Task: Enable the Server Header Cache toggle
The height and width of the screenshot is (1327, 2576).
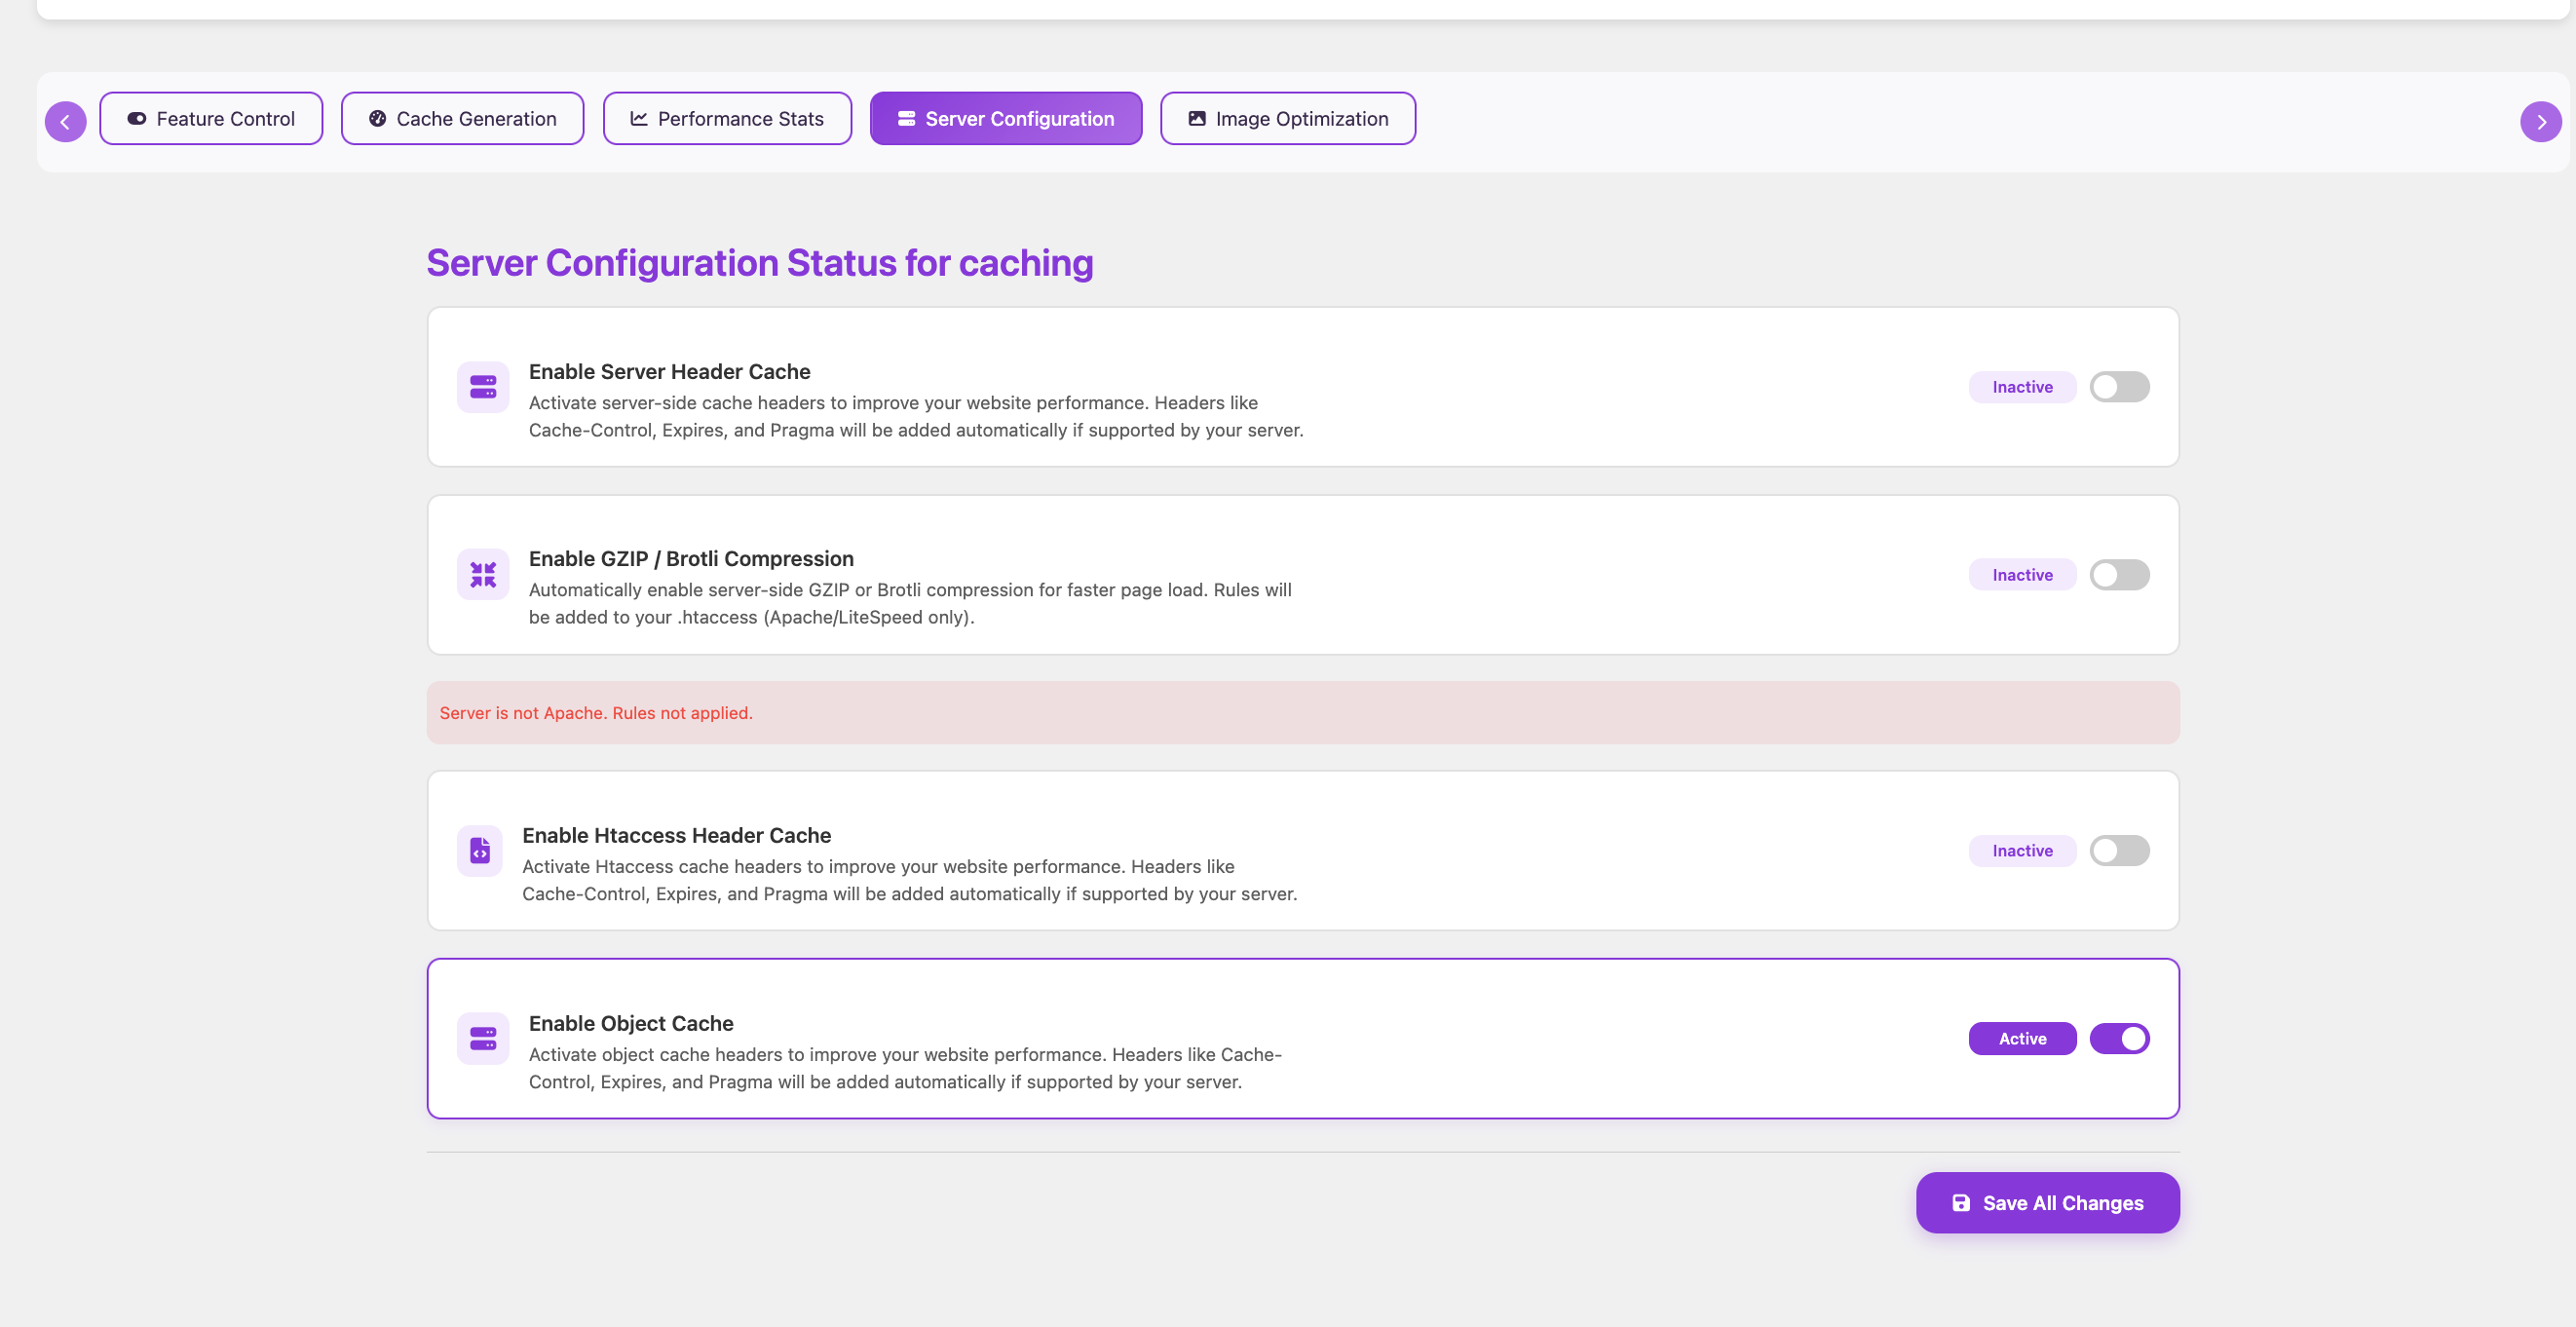Action: click(2119, 387)
